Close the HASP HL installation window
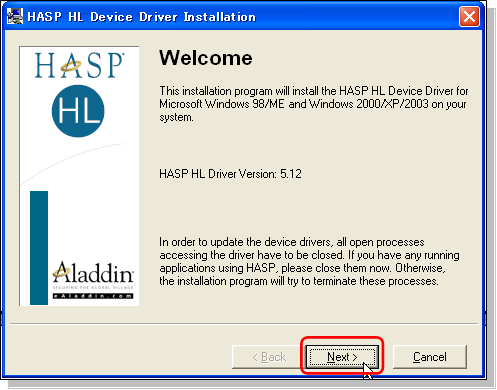The image size is (497, 390). [x=469, y=16]
